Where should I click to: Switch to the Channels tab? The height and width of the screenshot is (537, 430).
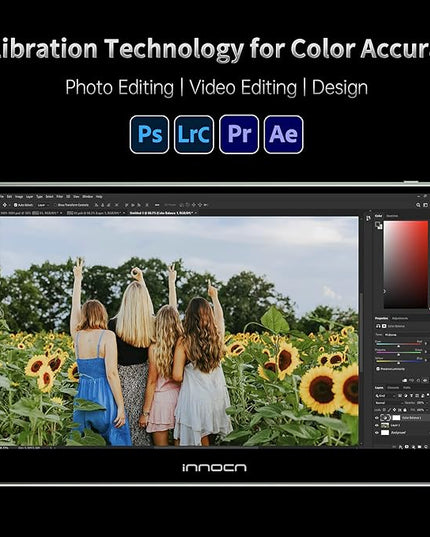click(x=393, y=388)
